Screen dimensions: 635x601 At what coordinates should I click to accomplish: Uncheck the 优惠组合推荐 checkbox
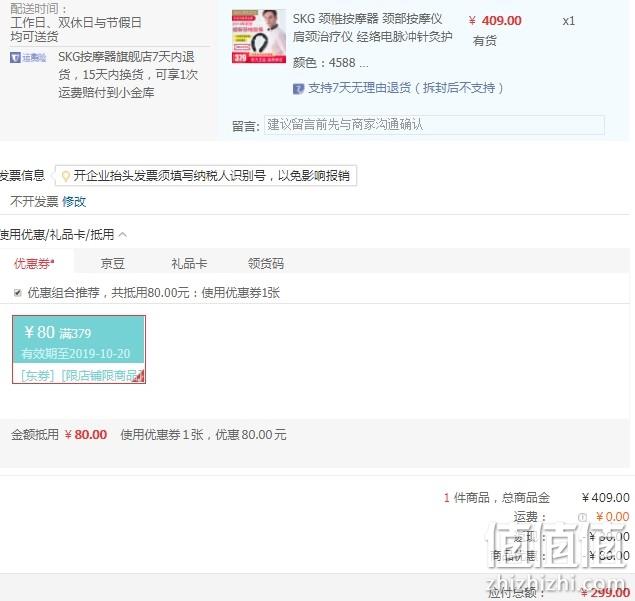coord(17,292)
